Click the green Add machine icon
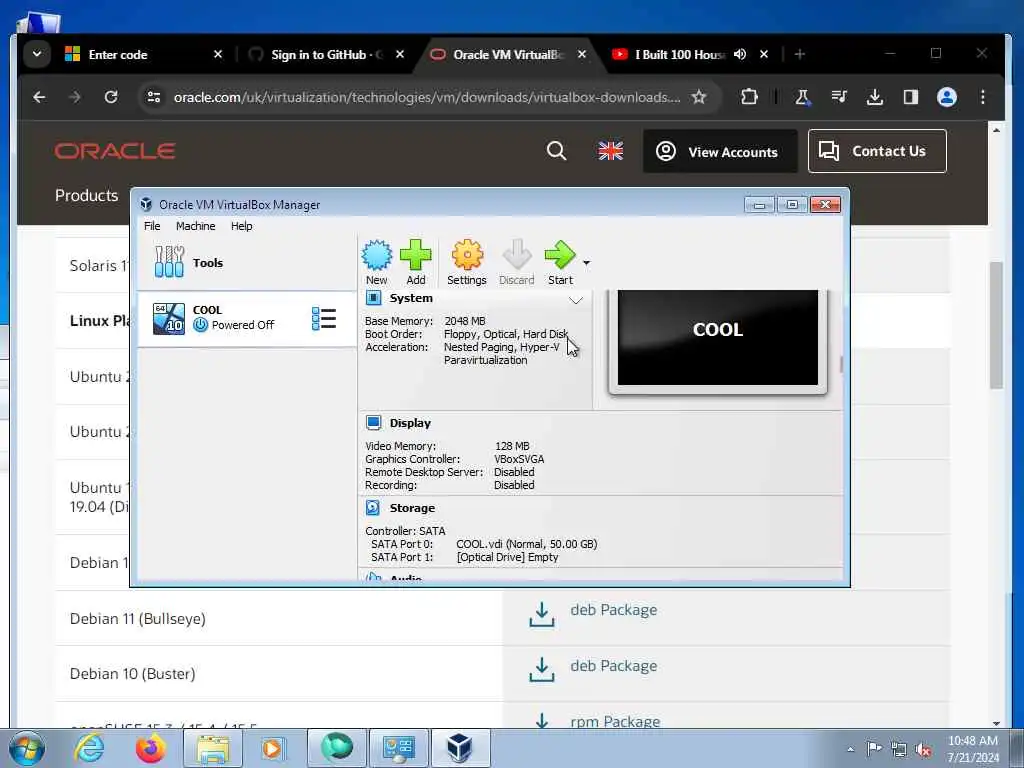Image resolution: width=1024 pixels, height=768 pixels. pos(416,262)
